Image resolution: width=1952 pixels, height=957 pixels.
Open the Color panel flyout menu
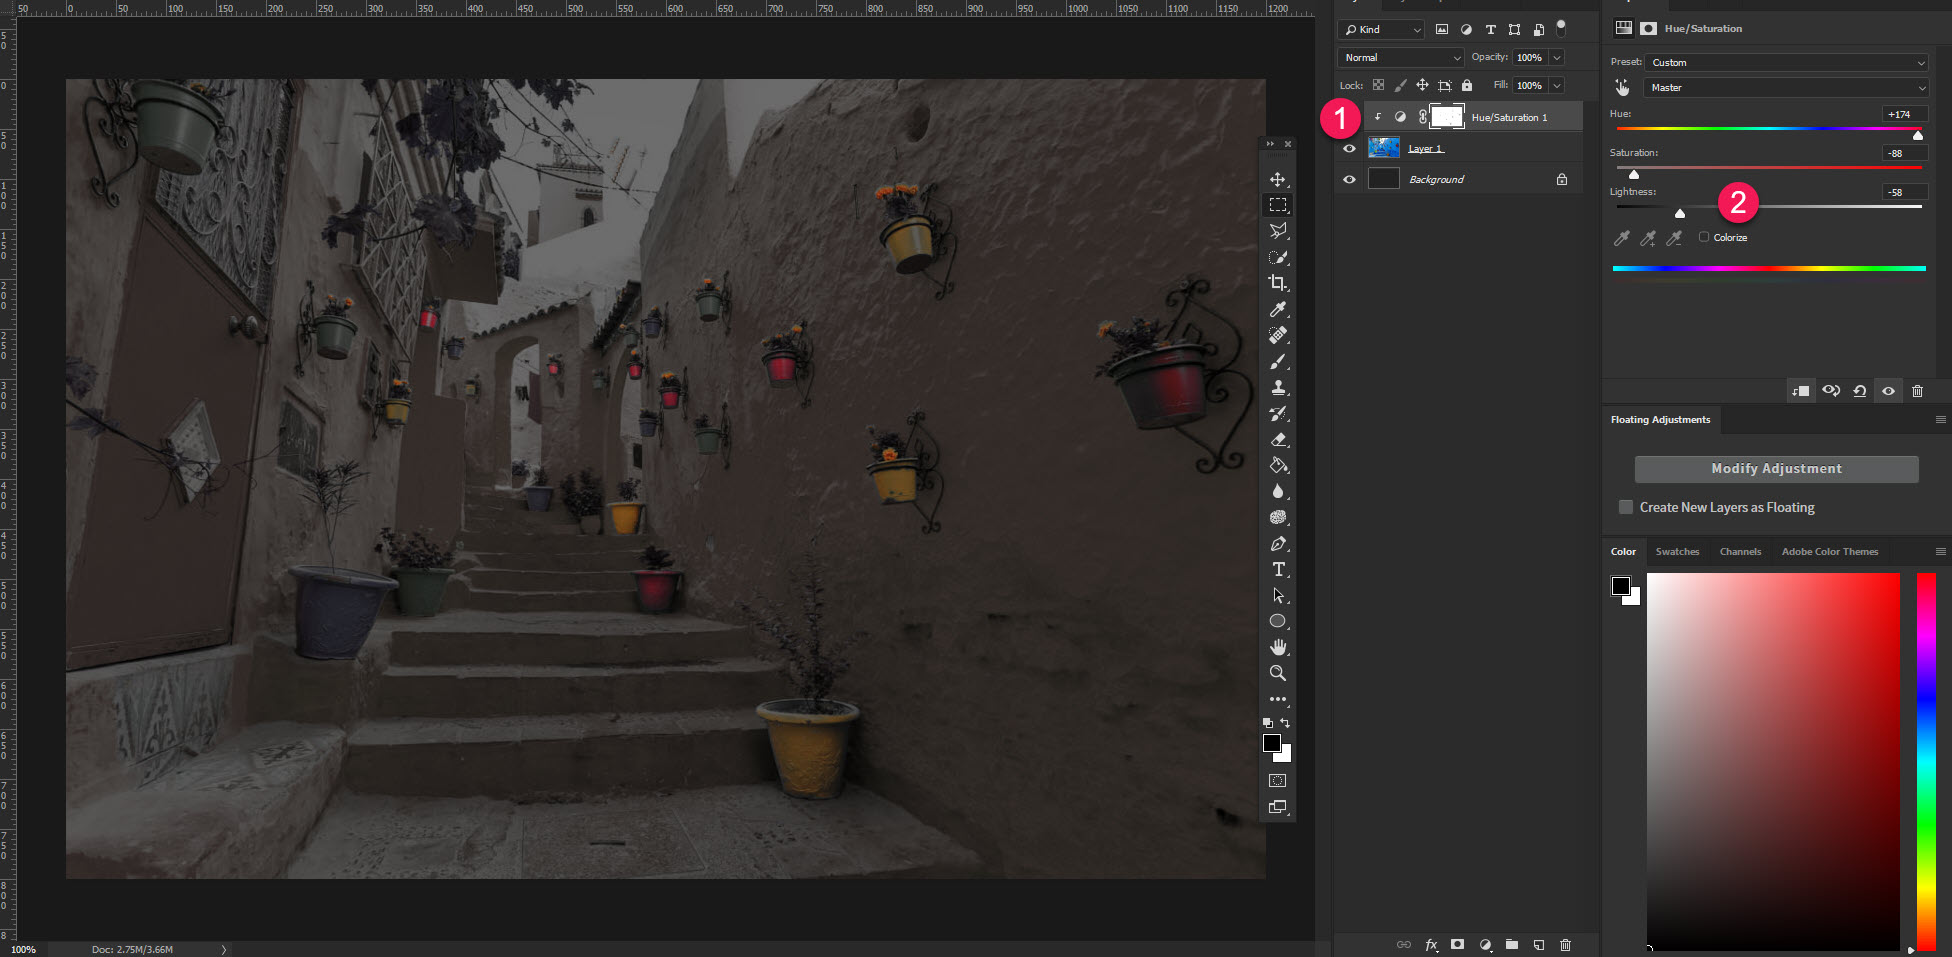click(x=1941, y=551)
